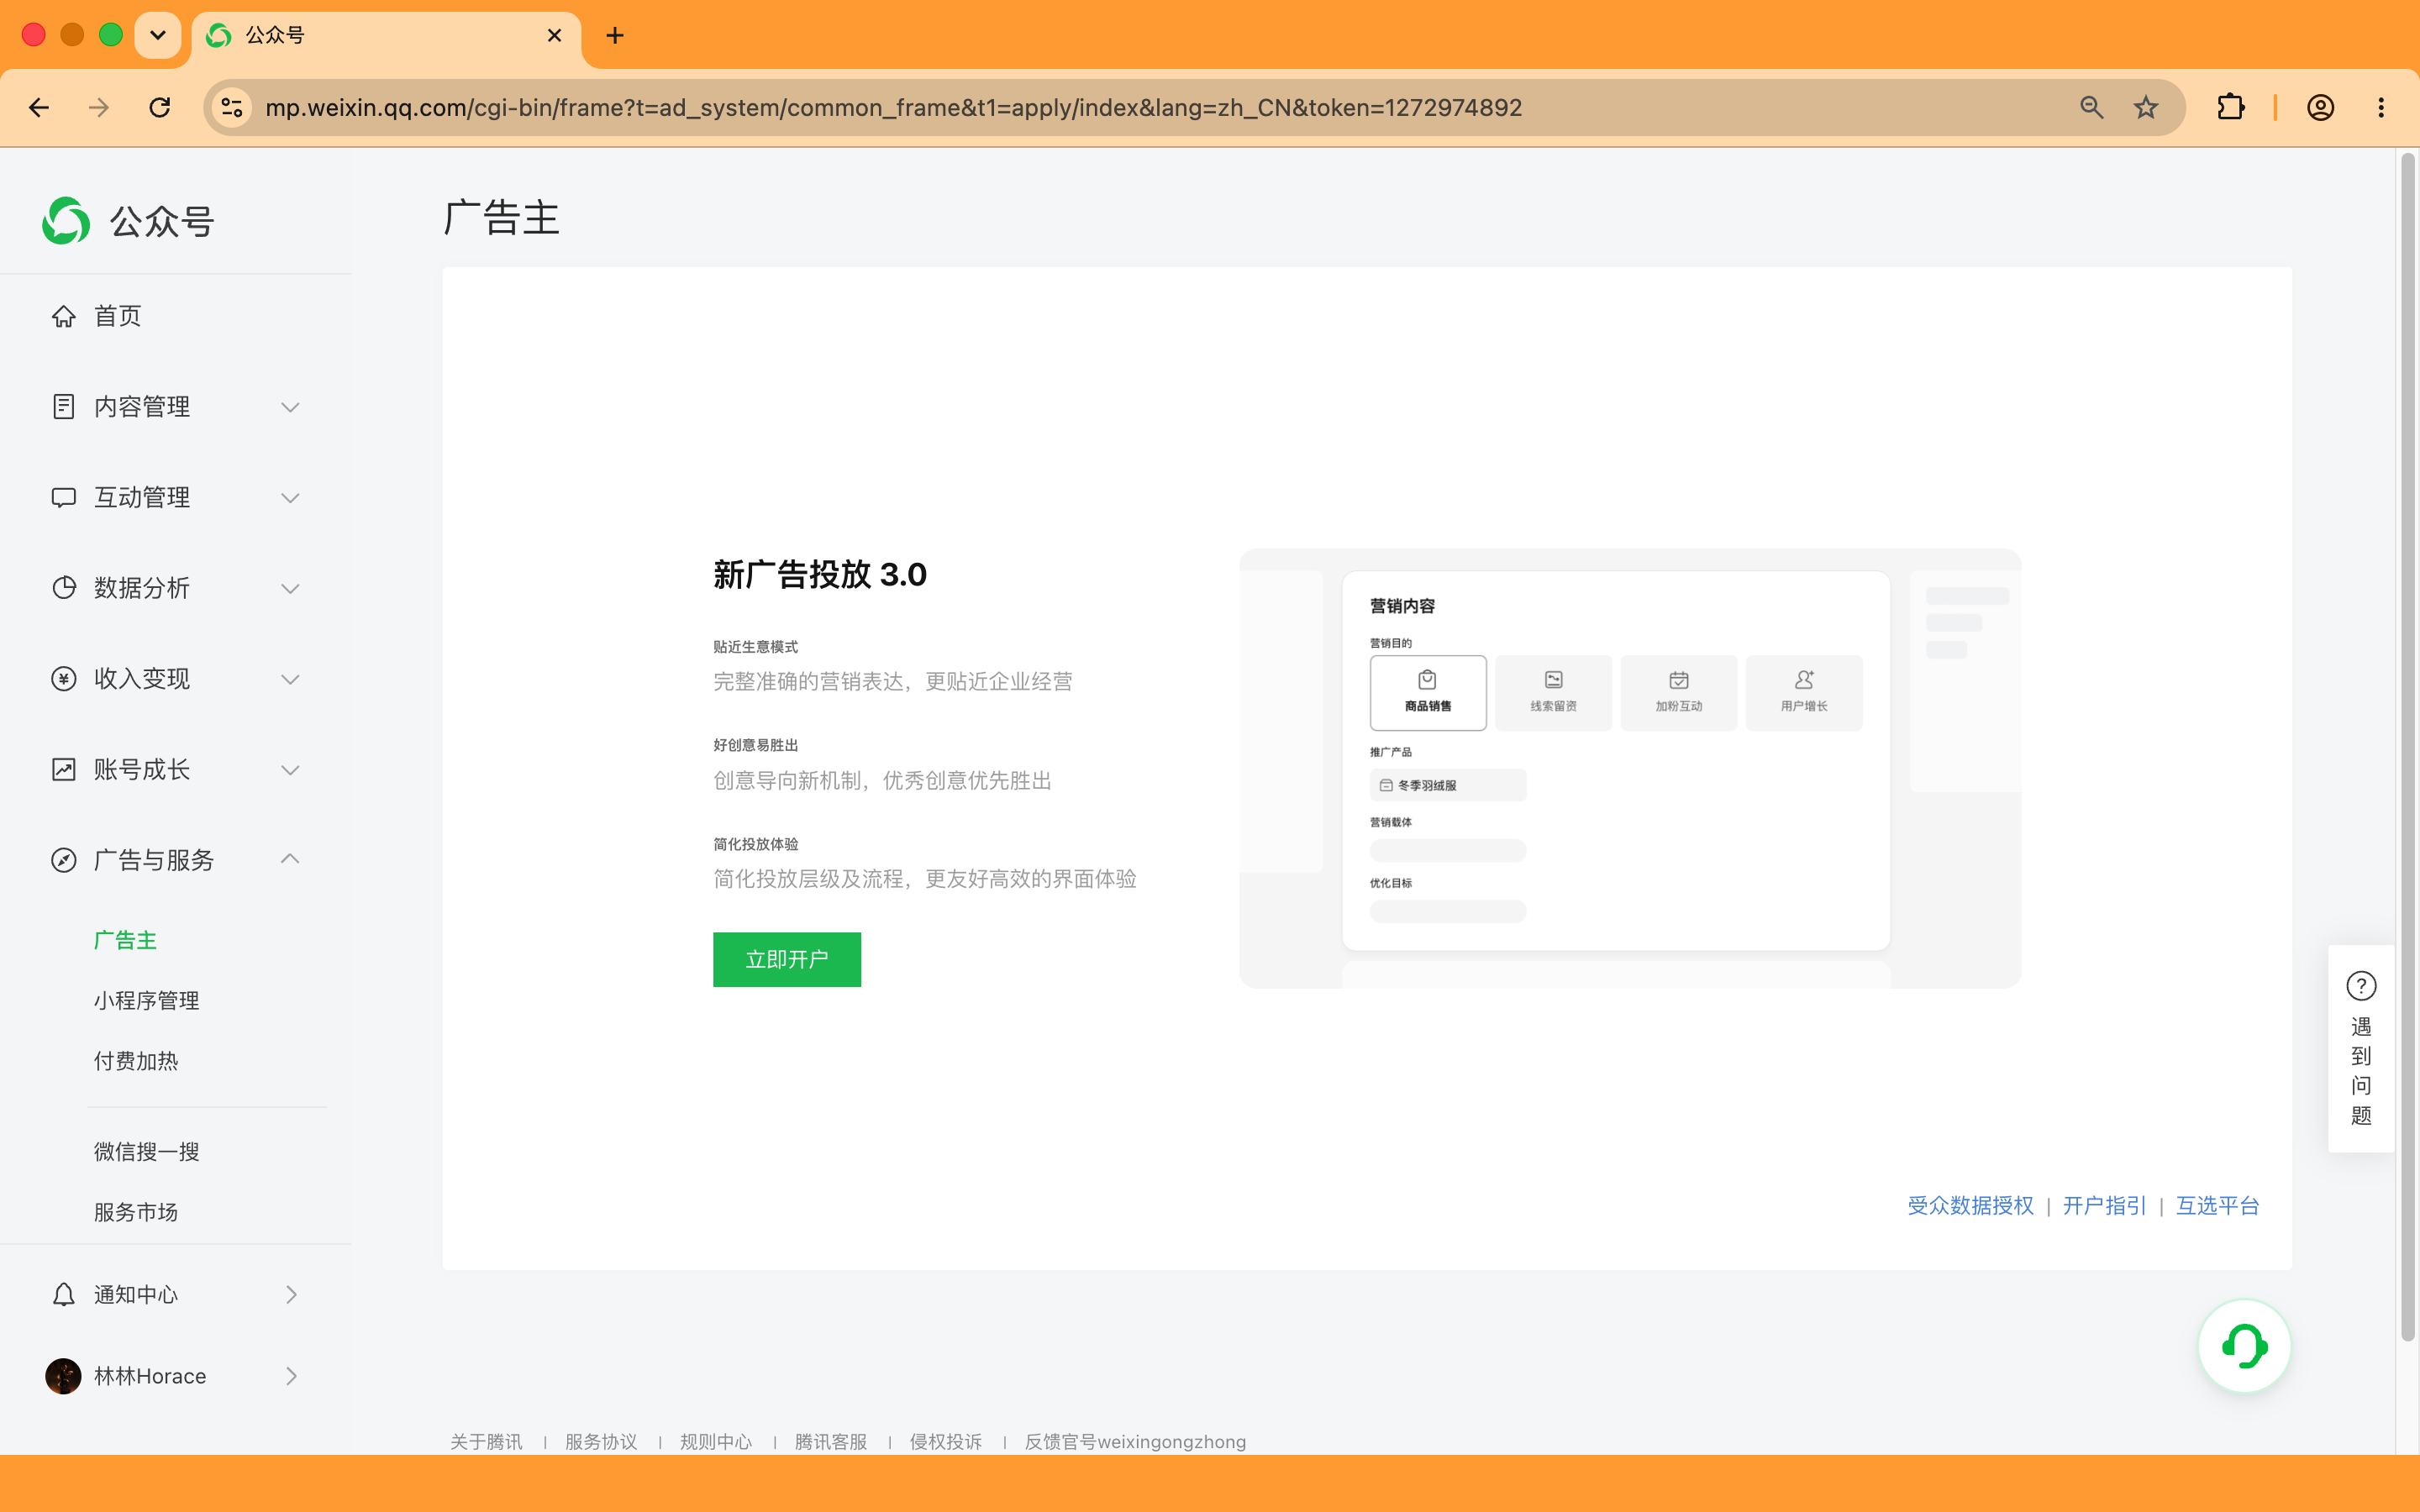Viewport: 2420px width, 1512px height.
Task: Collapse the 广告与服务 menu chevron
Action: coord(290,859)
